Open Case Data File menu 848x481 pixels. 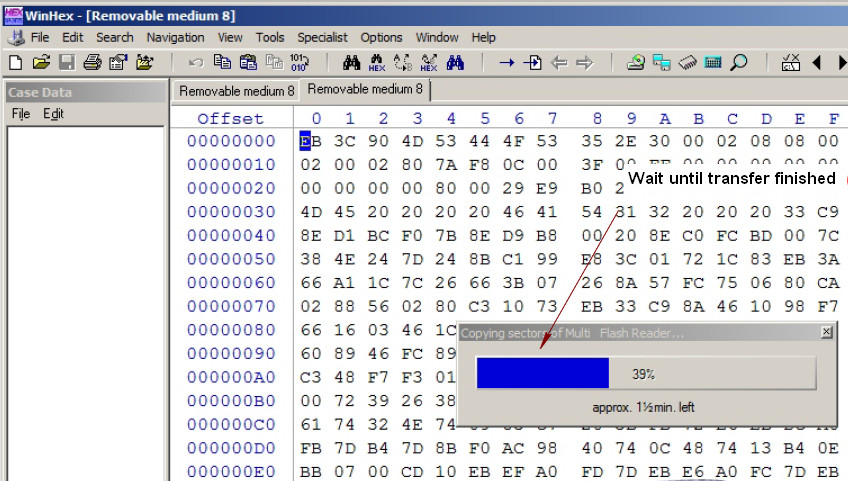tap(21, 114)
